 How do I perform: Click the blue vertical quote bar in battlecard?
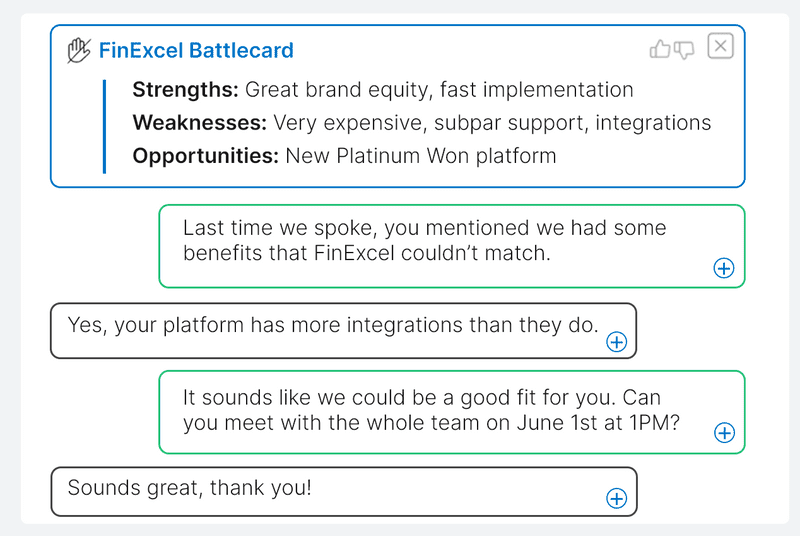tap(105, 126)
